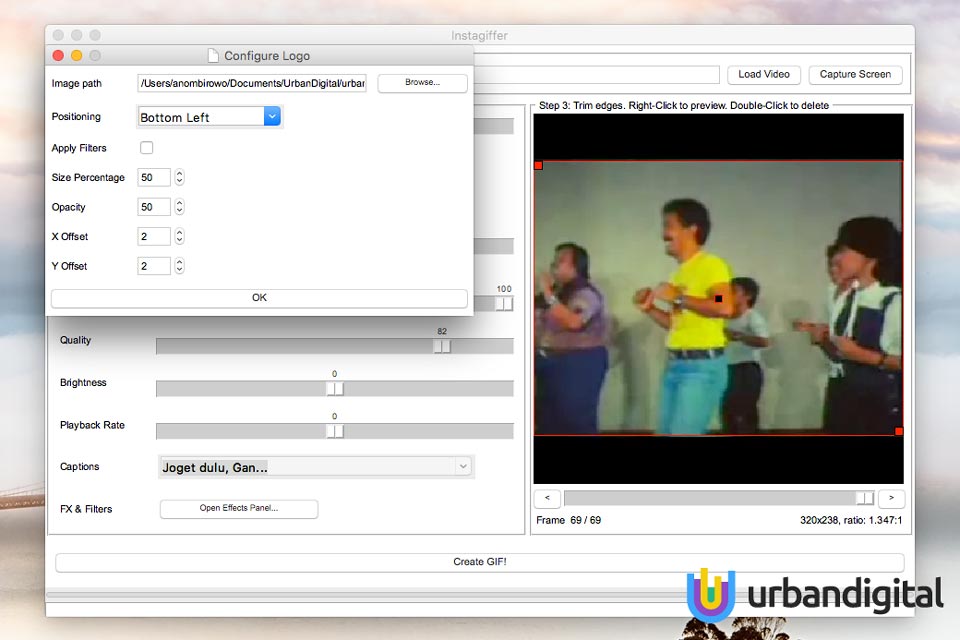Image resolution: width=960 pixels, height=640 pixels.
Task: Edit the Image path text field
Action: 252,83
